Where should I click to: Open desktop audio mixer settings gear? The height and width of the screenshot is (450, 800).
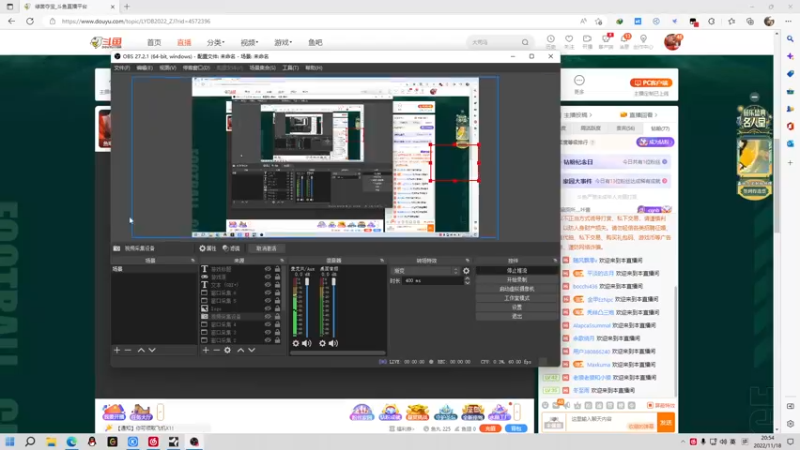click(x=322, y=343)
